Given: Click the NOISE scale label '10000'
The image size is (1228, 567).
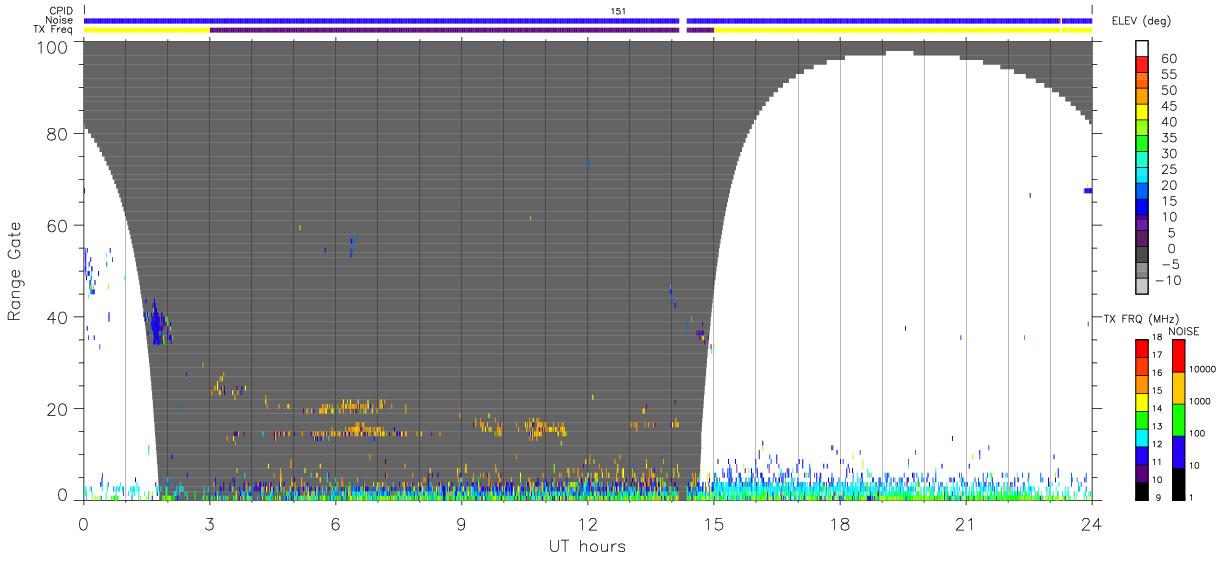Looking at the screenshot, I should click(1202, 371).
